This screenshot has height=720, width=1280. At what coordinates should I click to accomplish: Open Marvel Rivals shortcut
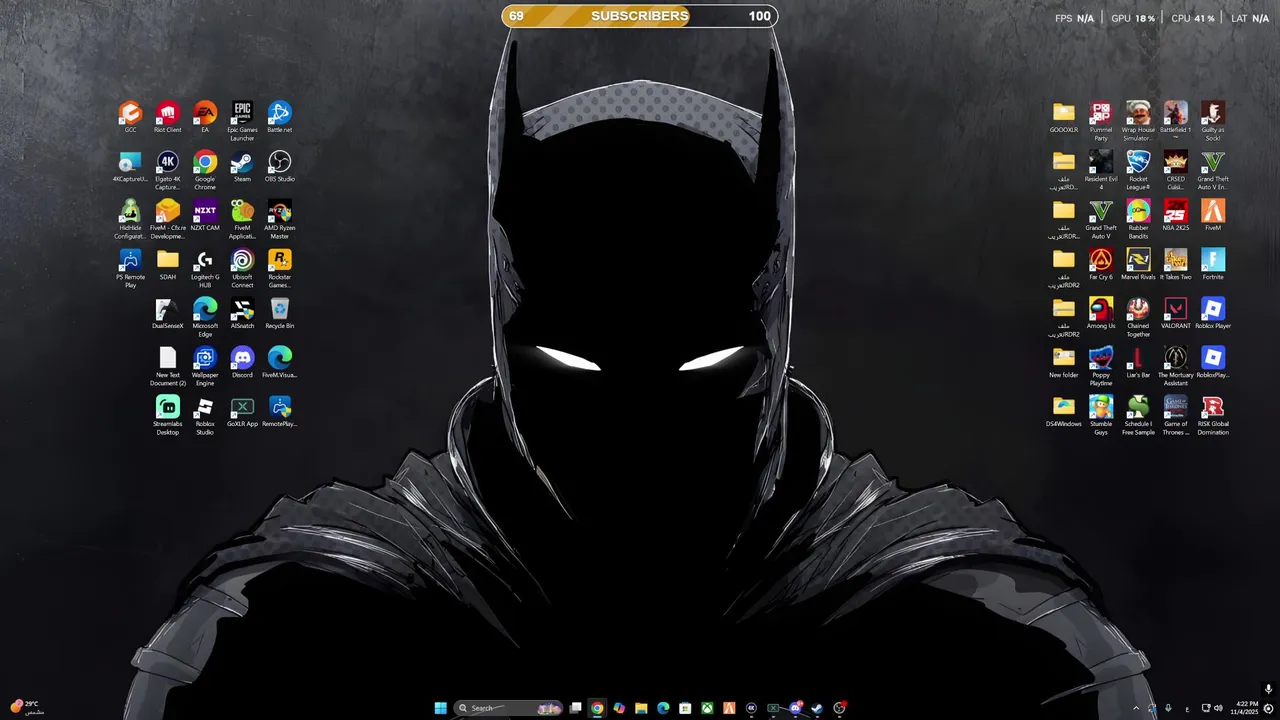pyautogui.click(x=1138, y=265)
